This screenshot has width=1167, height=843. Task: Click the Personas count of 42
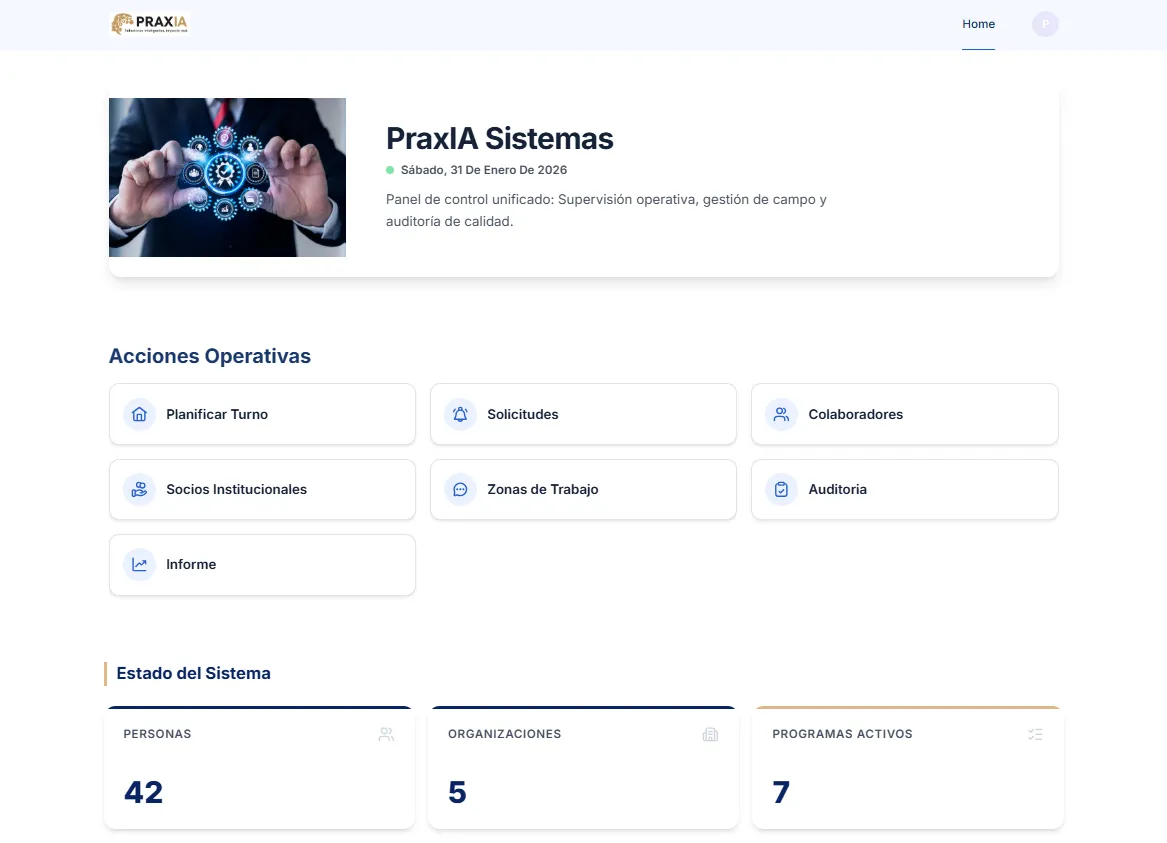pos(143,792)
